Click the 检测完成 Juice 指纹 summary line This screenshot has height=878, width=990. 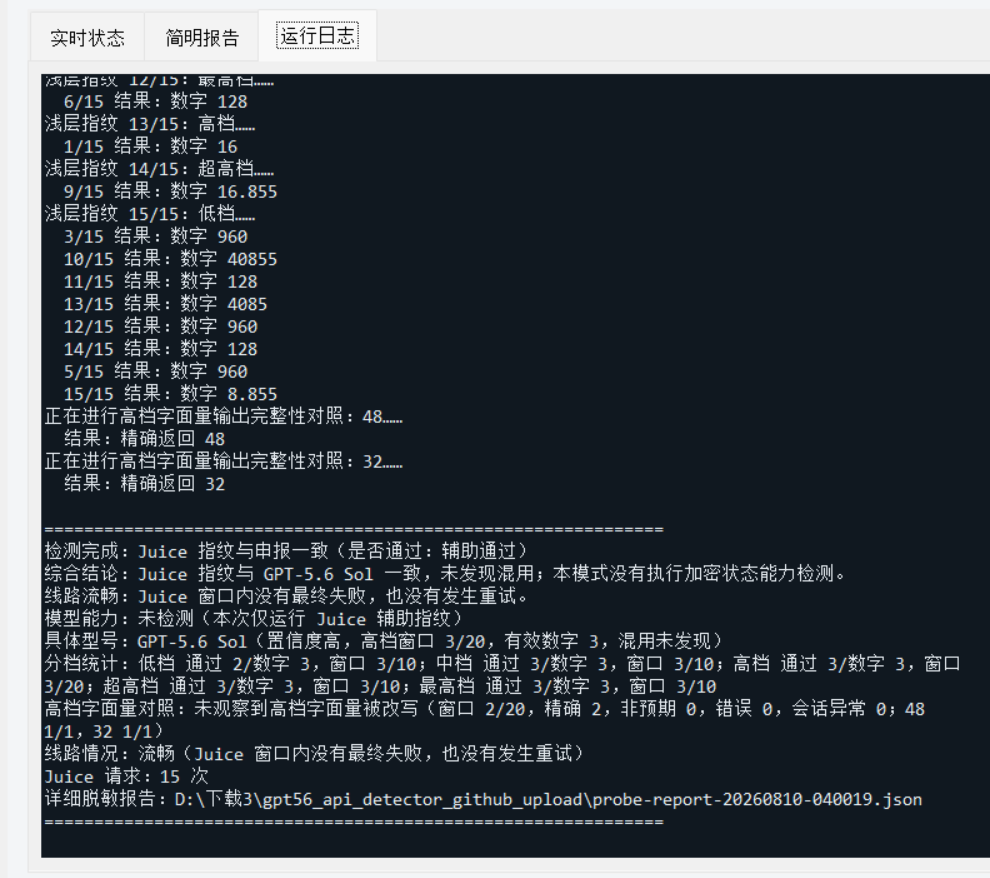287,552
